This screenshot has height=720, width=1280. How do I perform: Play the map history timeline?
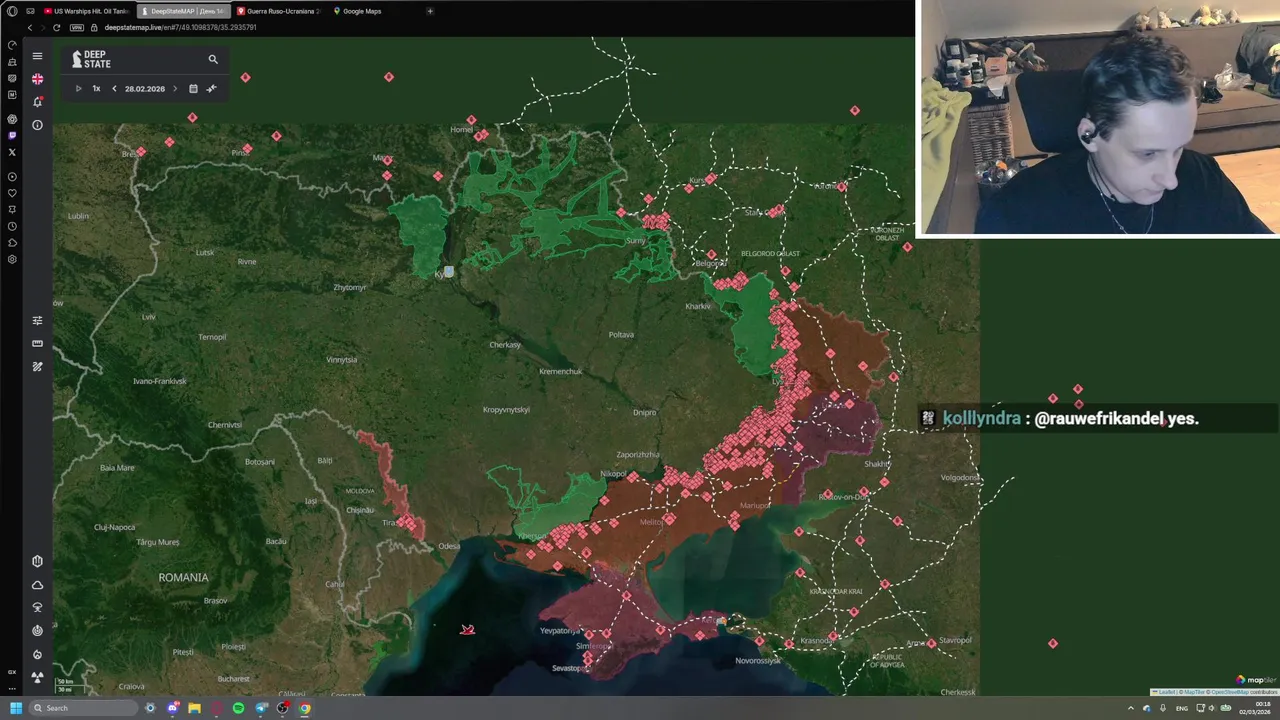(78, 89)
